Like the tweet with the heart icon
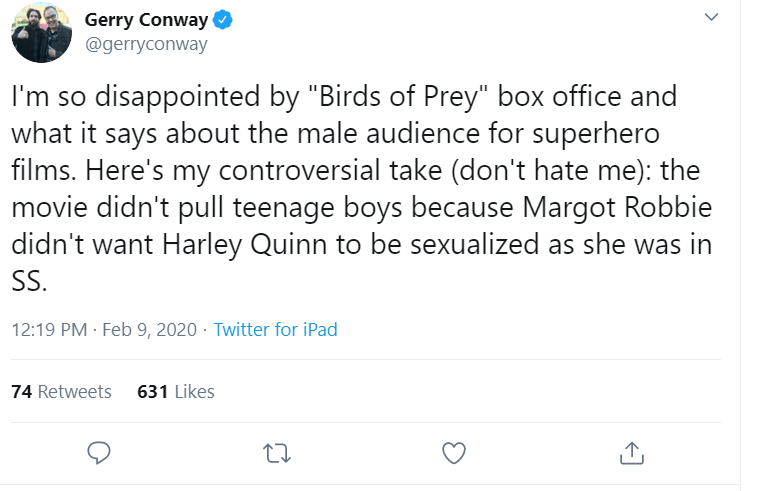 [453, 453]
